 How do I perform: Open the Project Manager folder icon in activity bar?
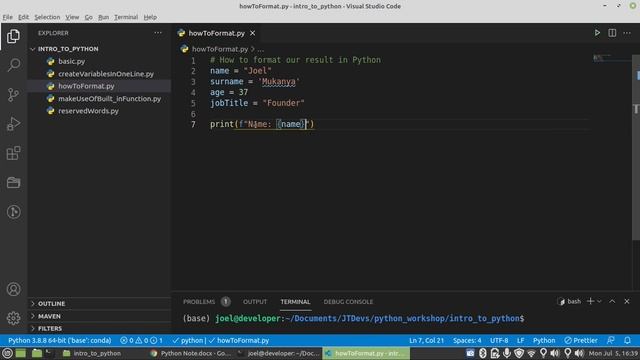(x=13, y=182)
